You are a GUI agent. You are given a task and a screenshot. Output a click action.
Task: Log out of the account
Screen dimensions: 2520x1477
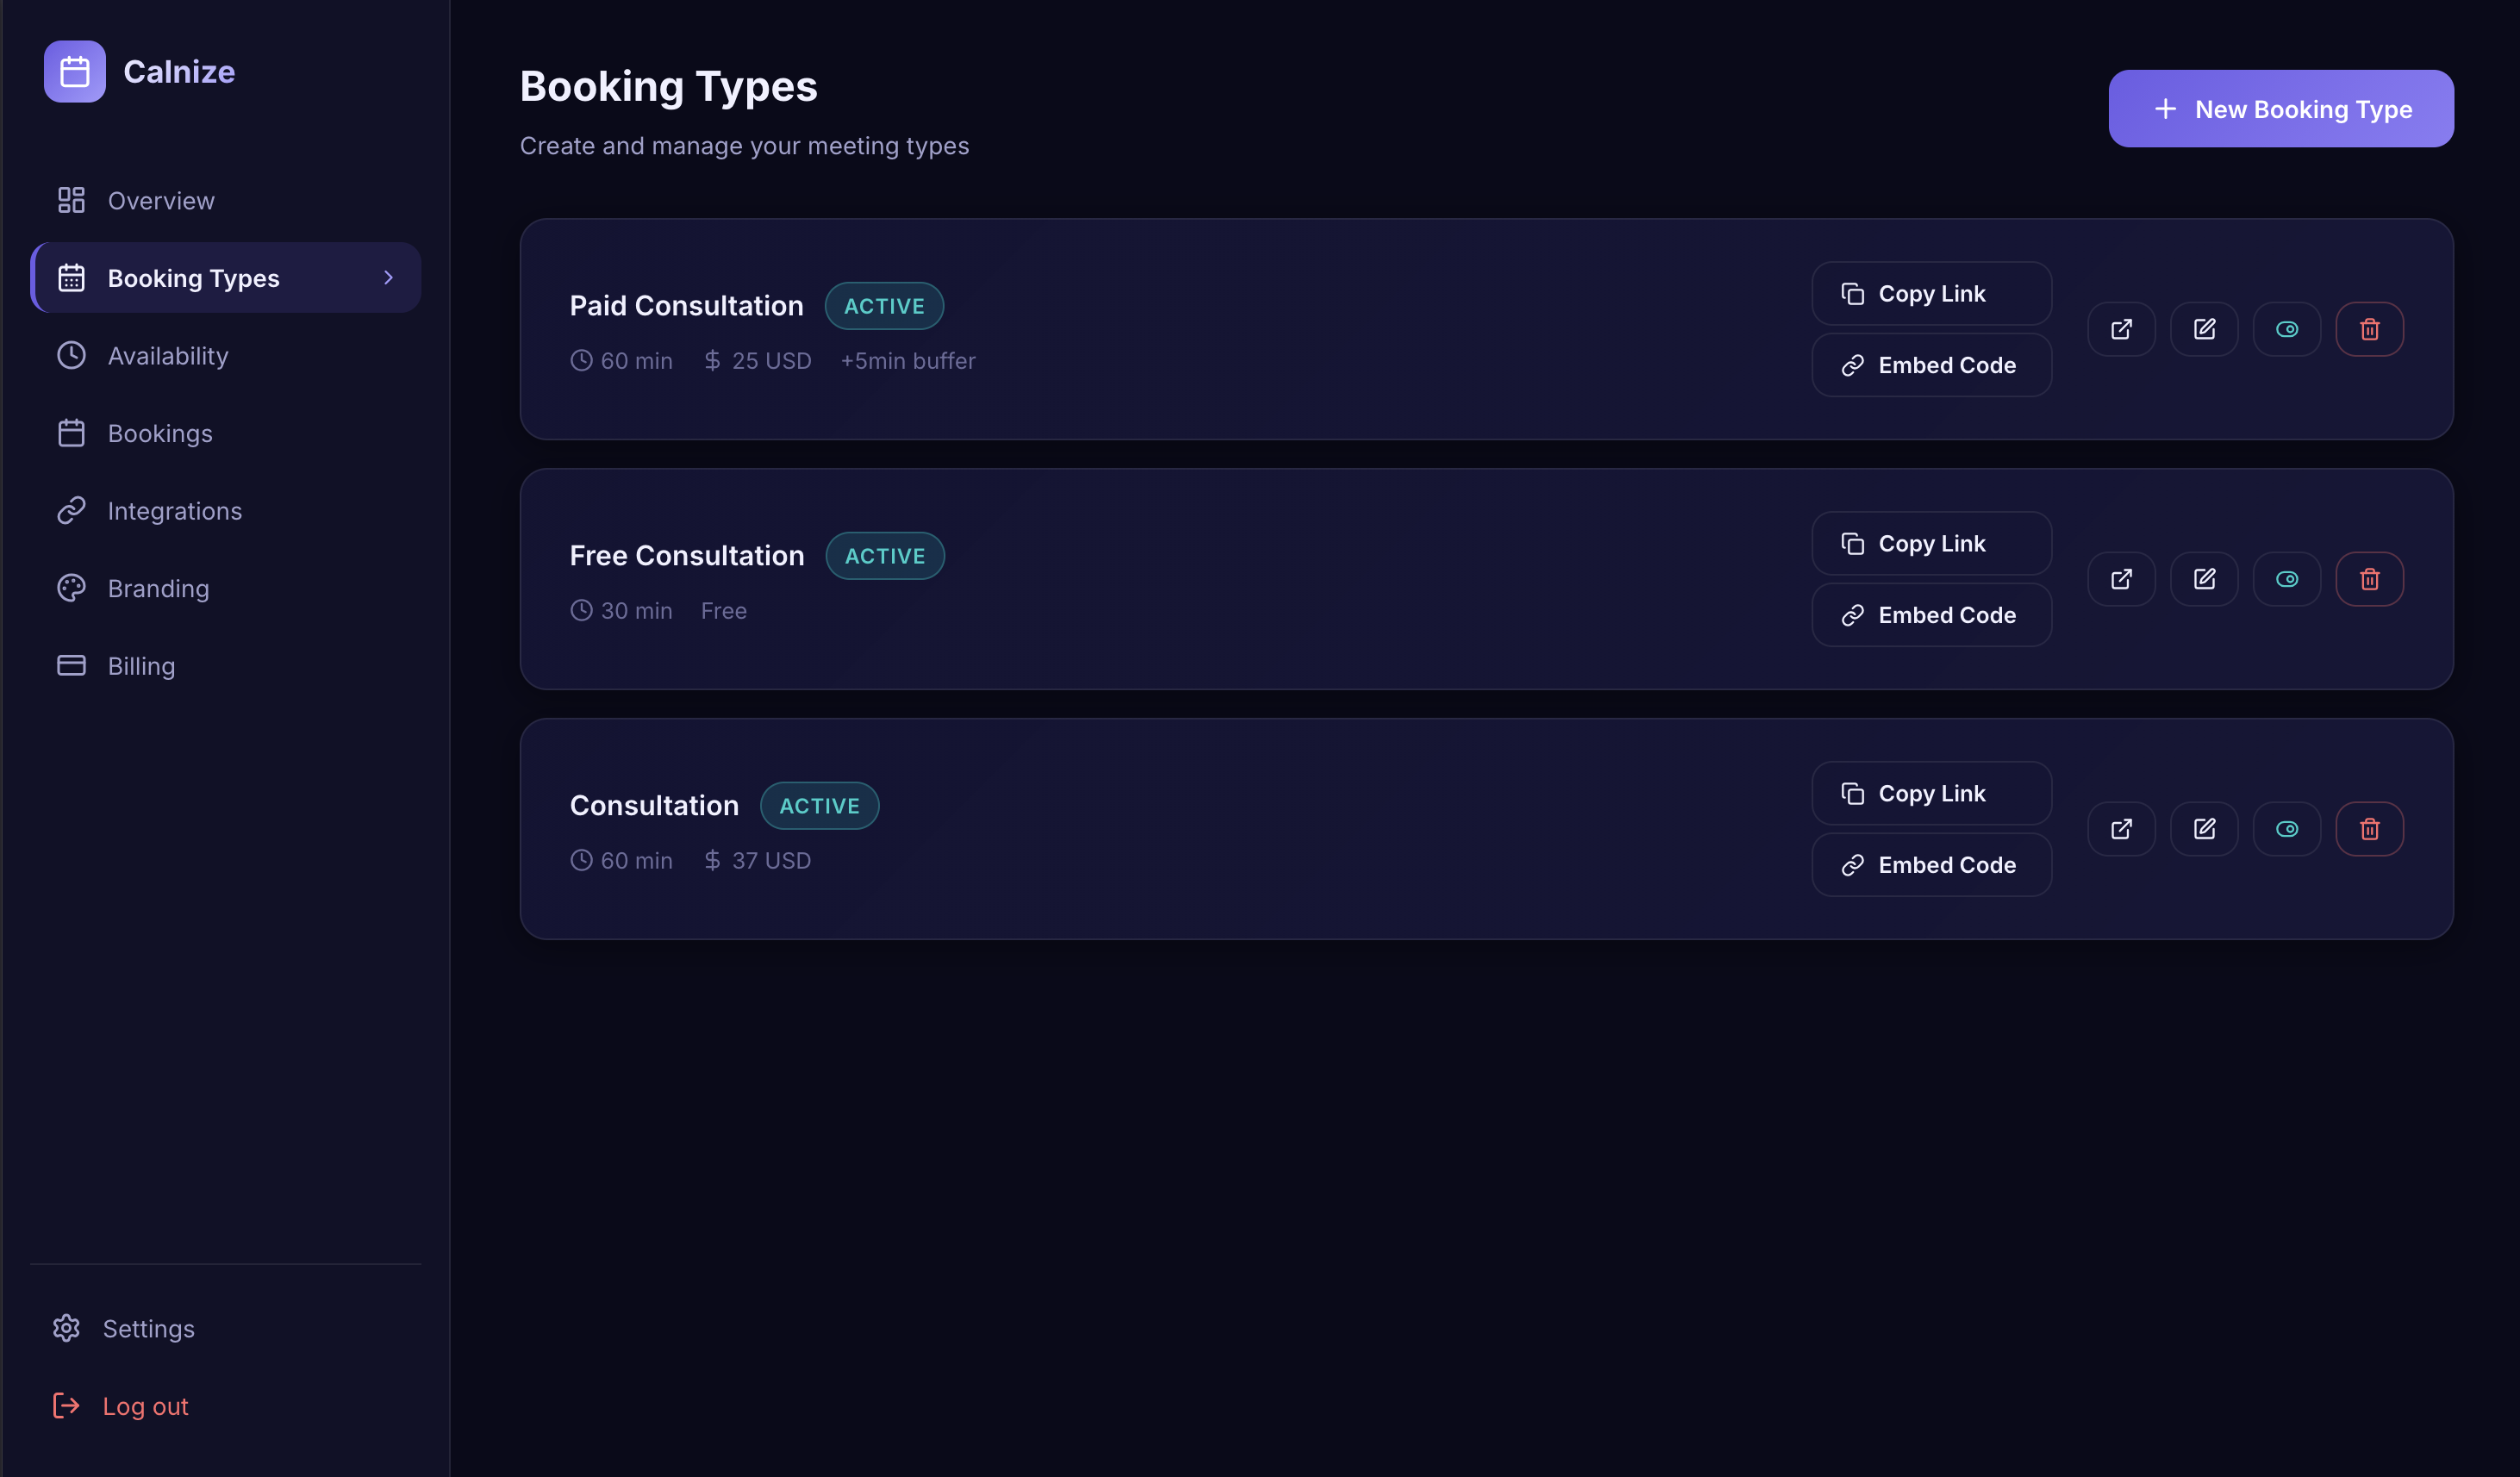(x=145, y=1405)
